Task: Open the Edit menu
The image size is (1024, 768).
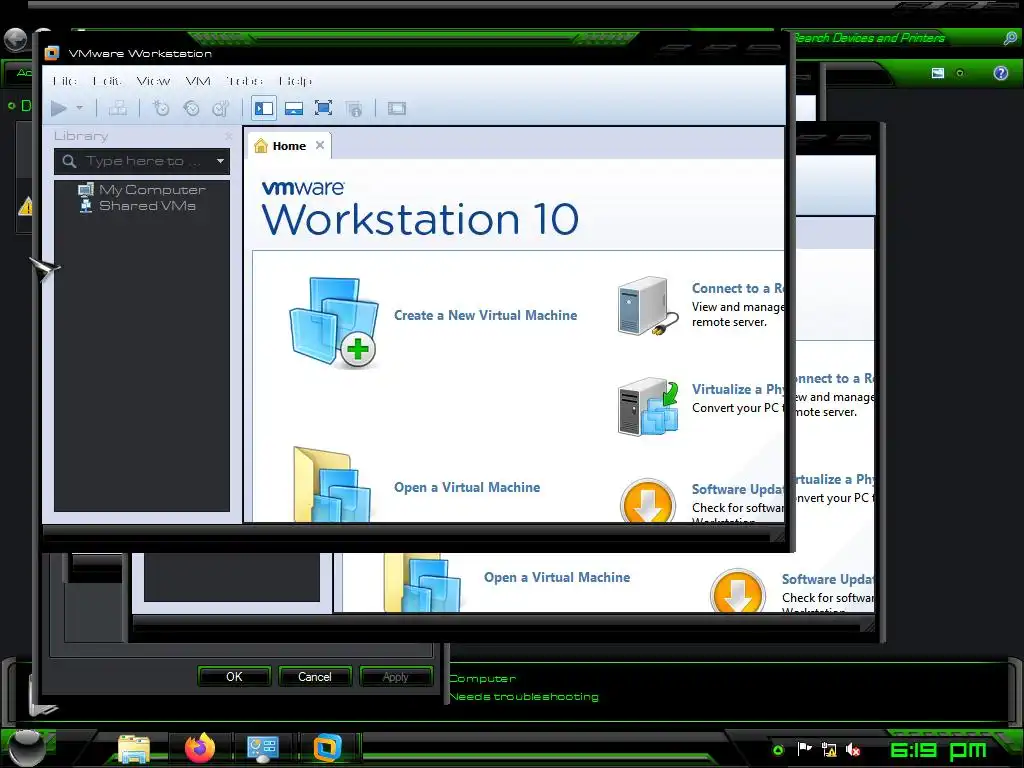Action: (107, 81)
